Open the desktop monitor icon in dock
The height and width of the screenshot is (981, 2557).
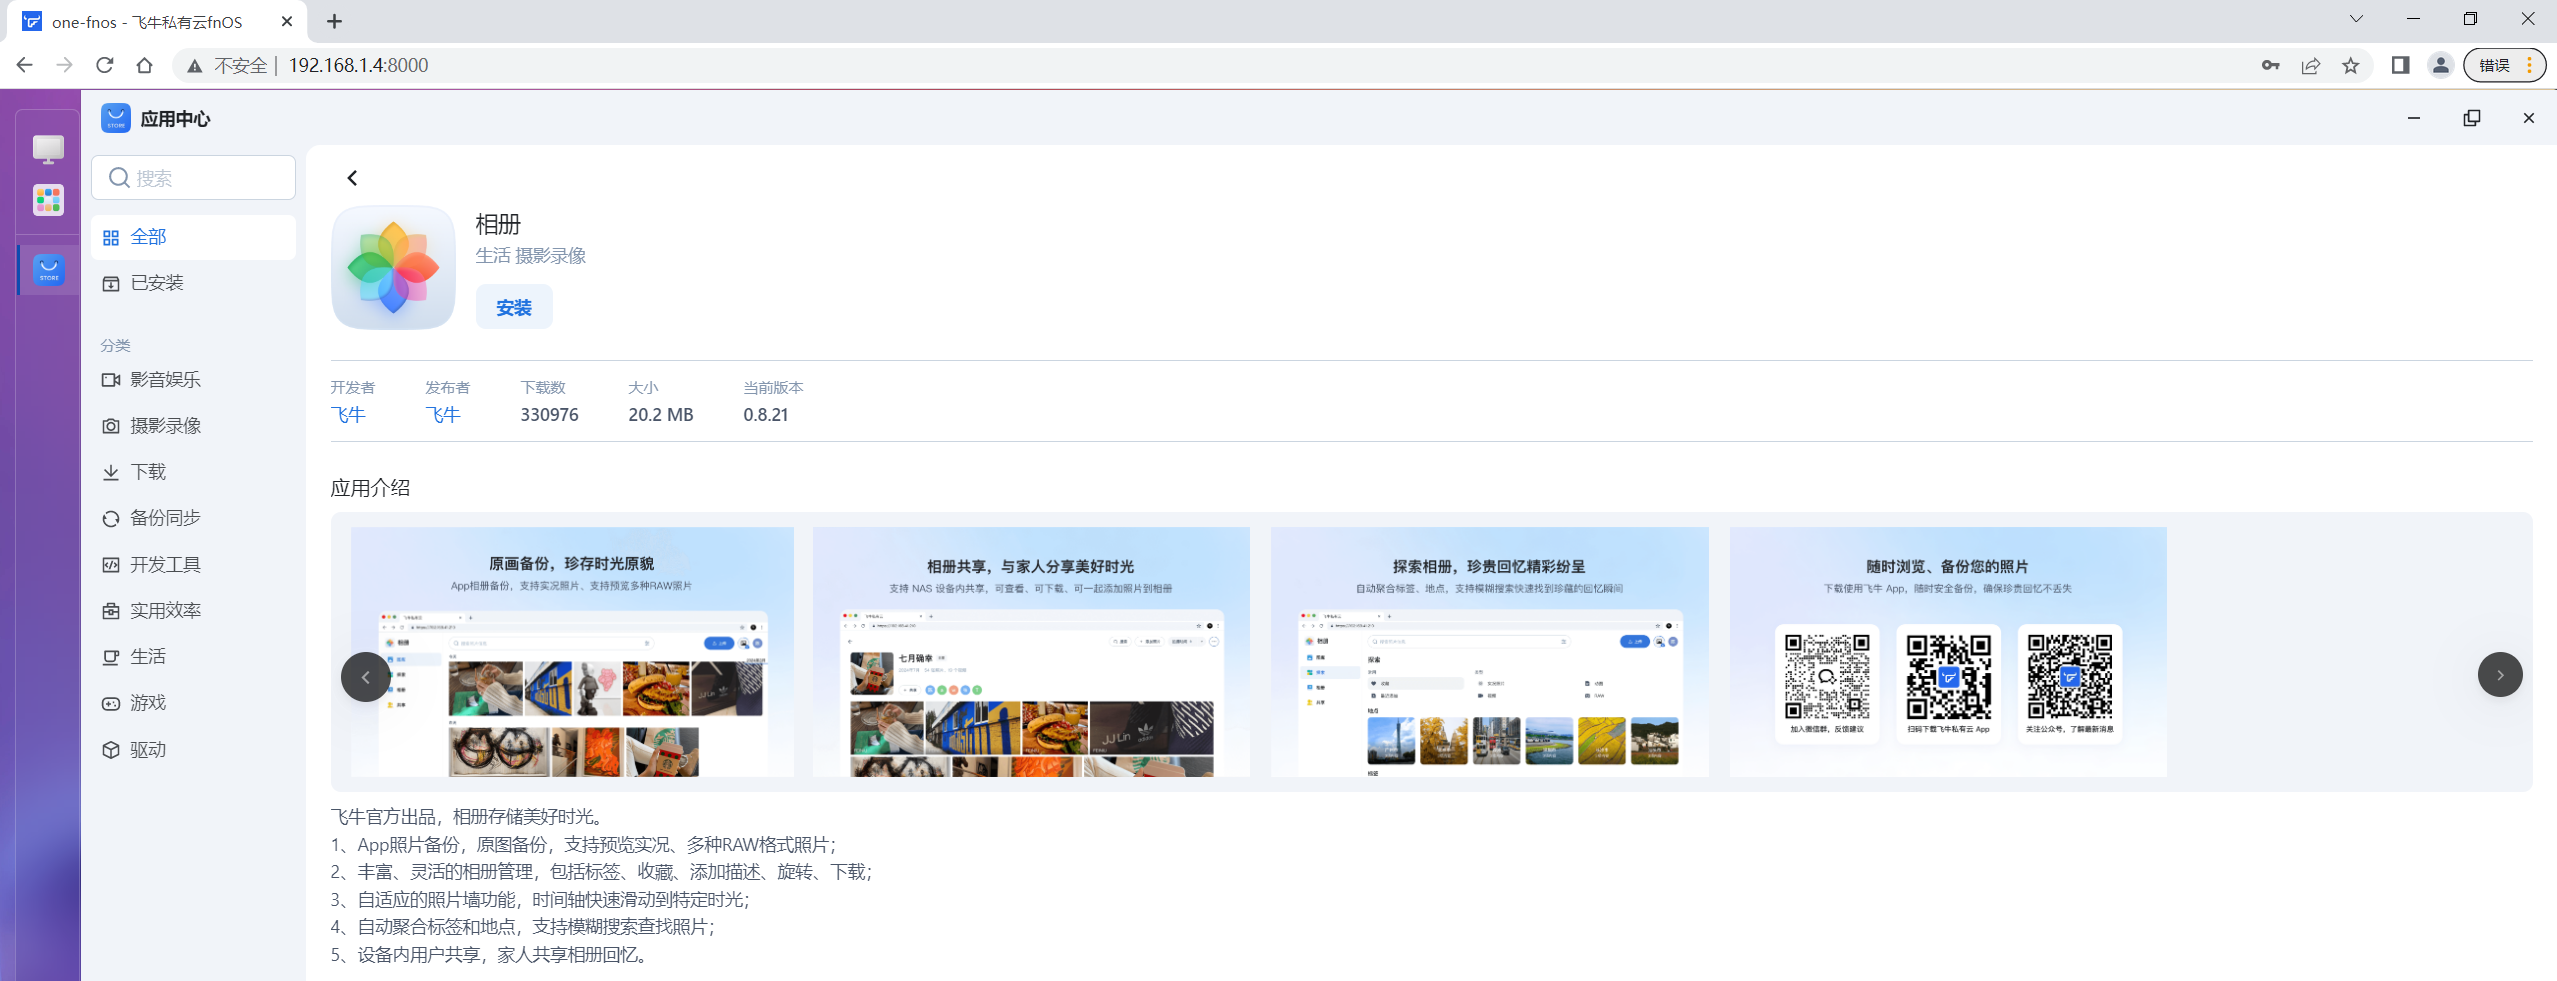point(48,149)
